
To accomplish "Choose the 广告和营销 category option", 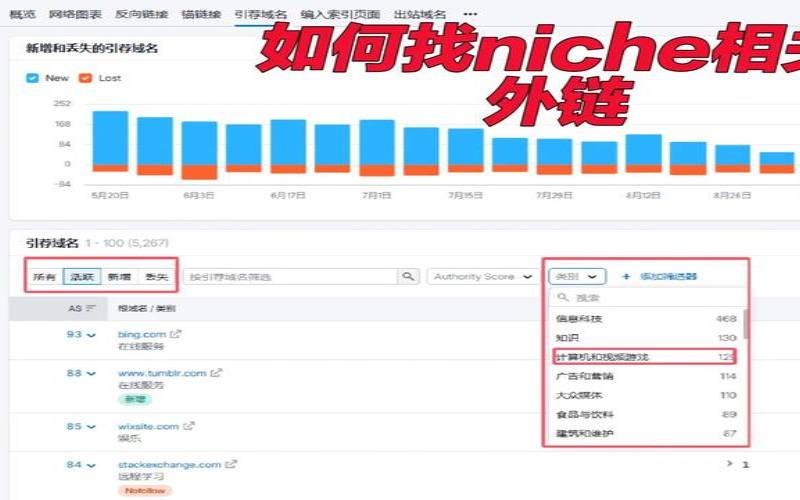I will (645, 376).
